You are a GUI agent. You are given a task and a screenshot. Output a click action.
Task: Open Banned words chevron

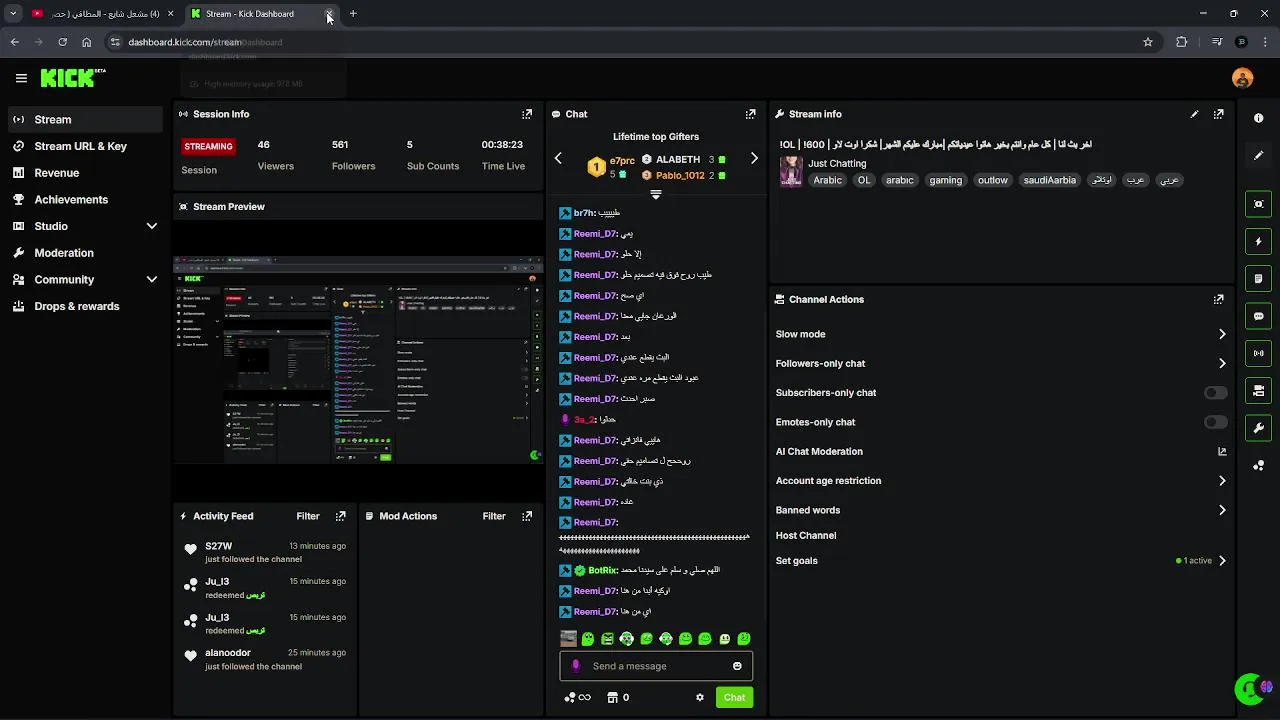click(x=1222, y=510)
